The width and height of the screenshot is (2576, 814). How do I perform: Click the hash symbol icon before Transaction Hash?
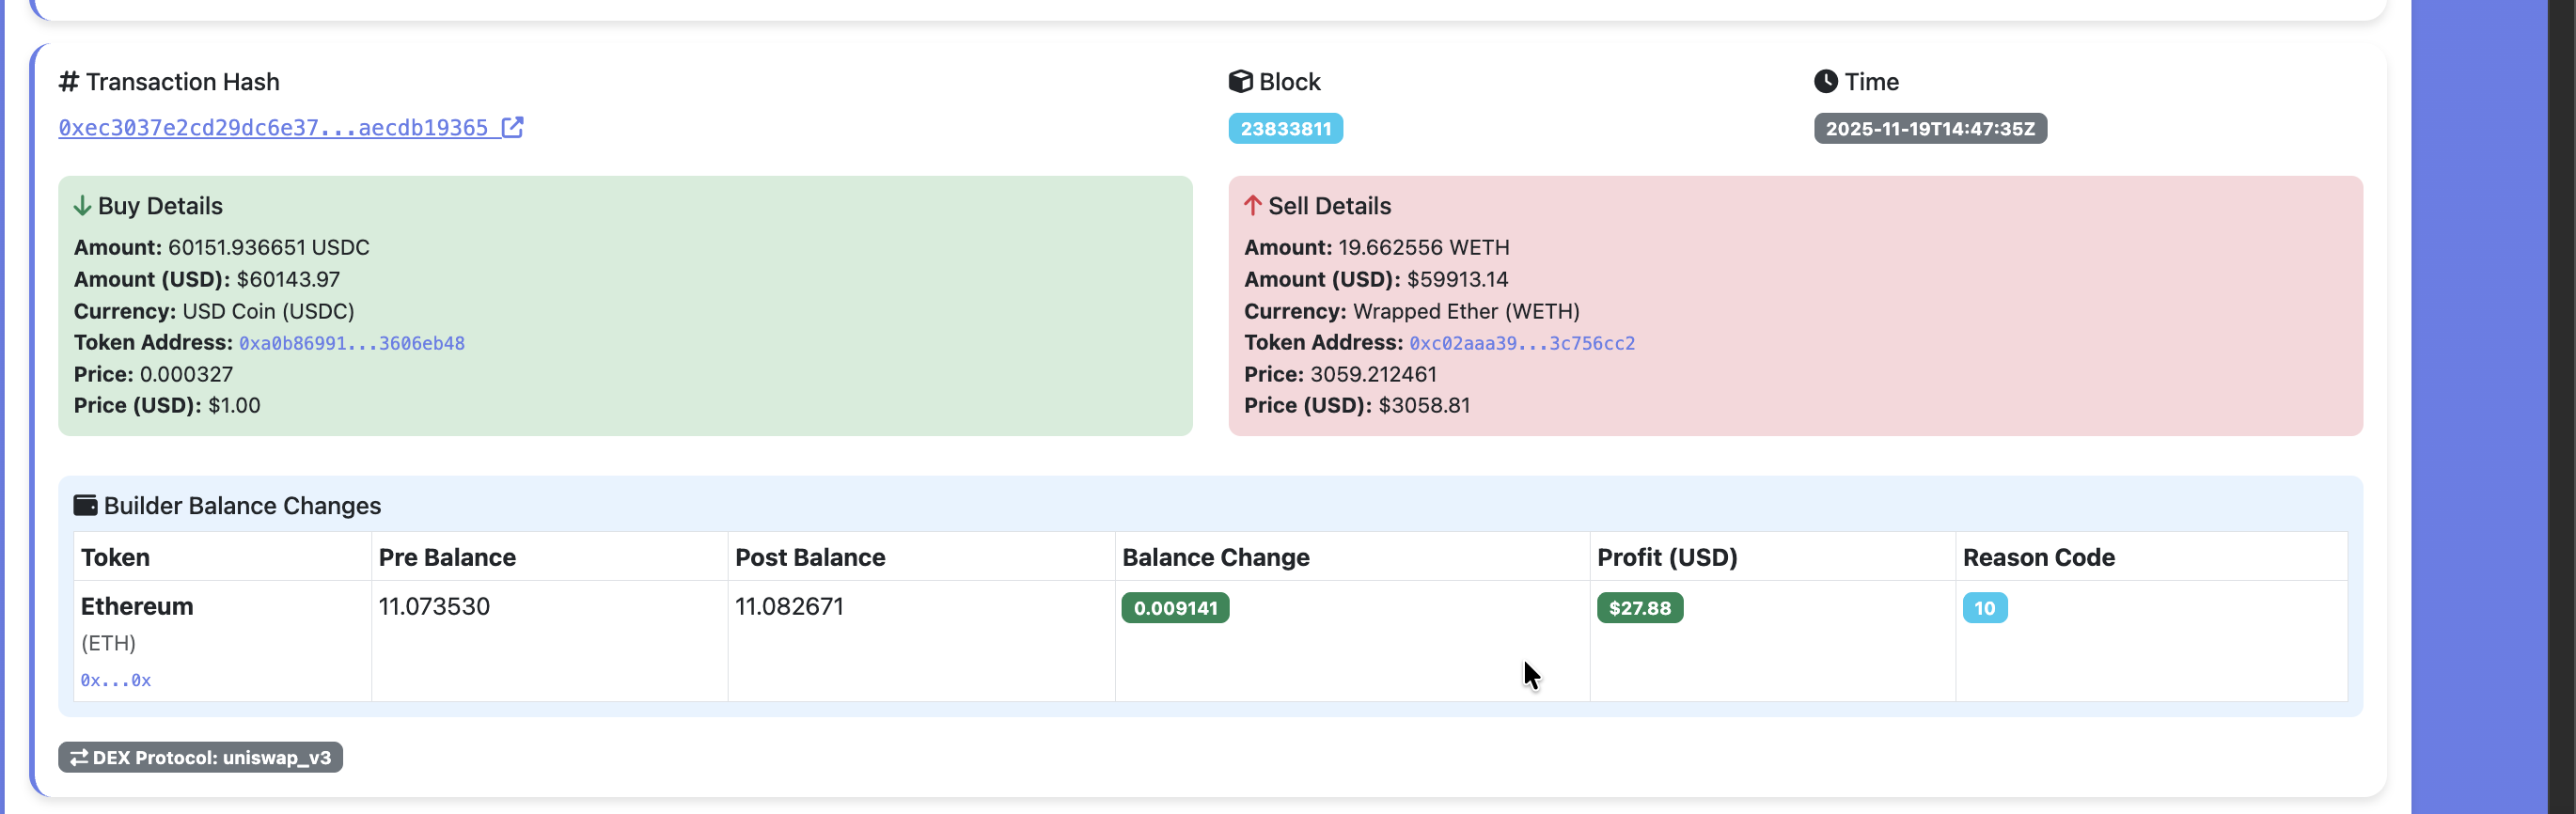pyautogui.click(x=68, y=81)
